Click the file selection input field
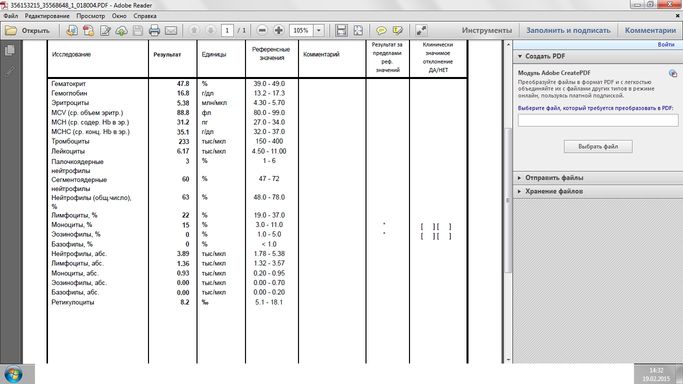This screenshot has height=384, width=683. pyautogui.click(x=598, y=120)
